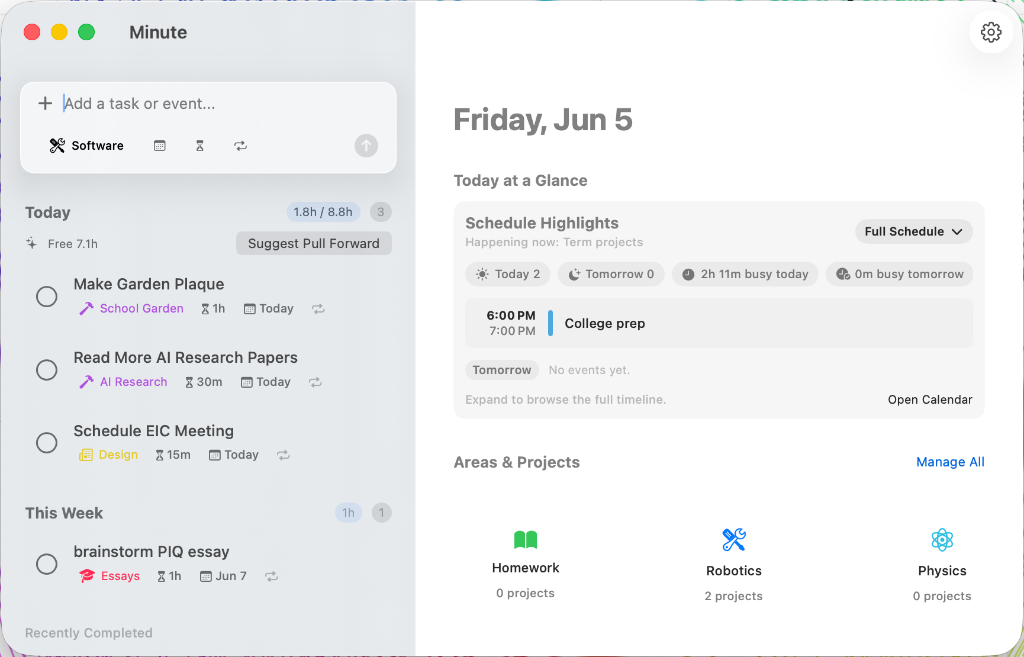Click the calendar date icon in task input

click(x=159, y=146)
